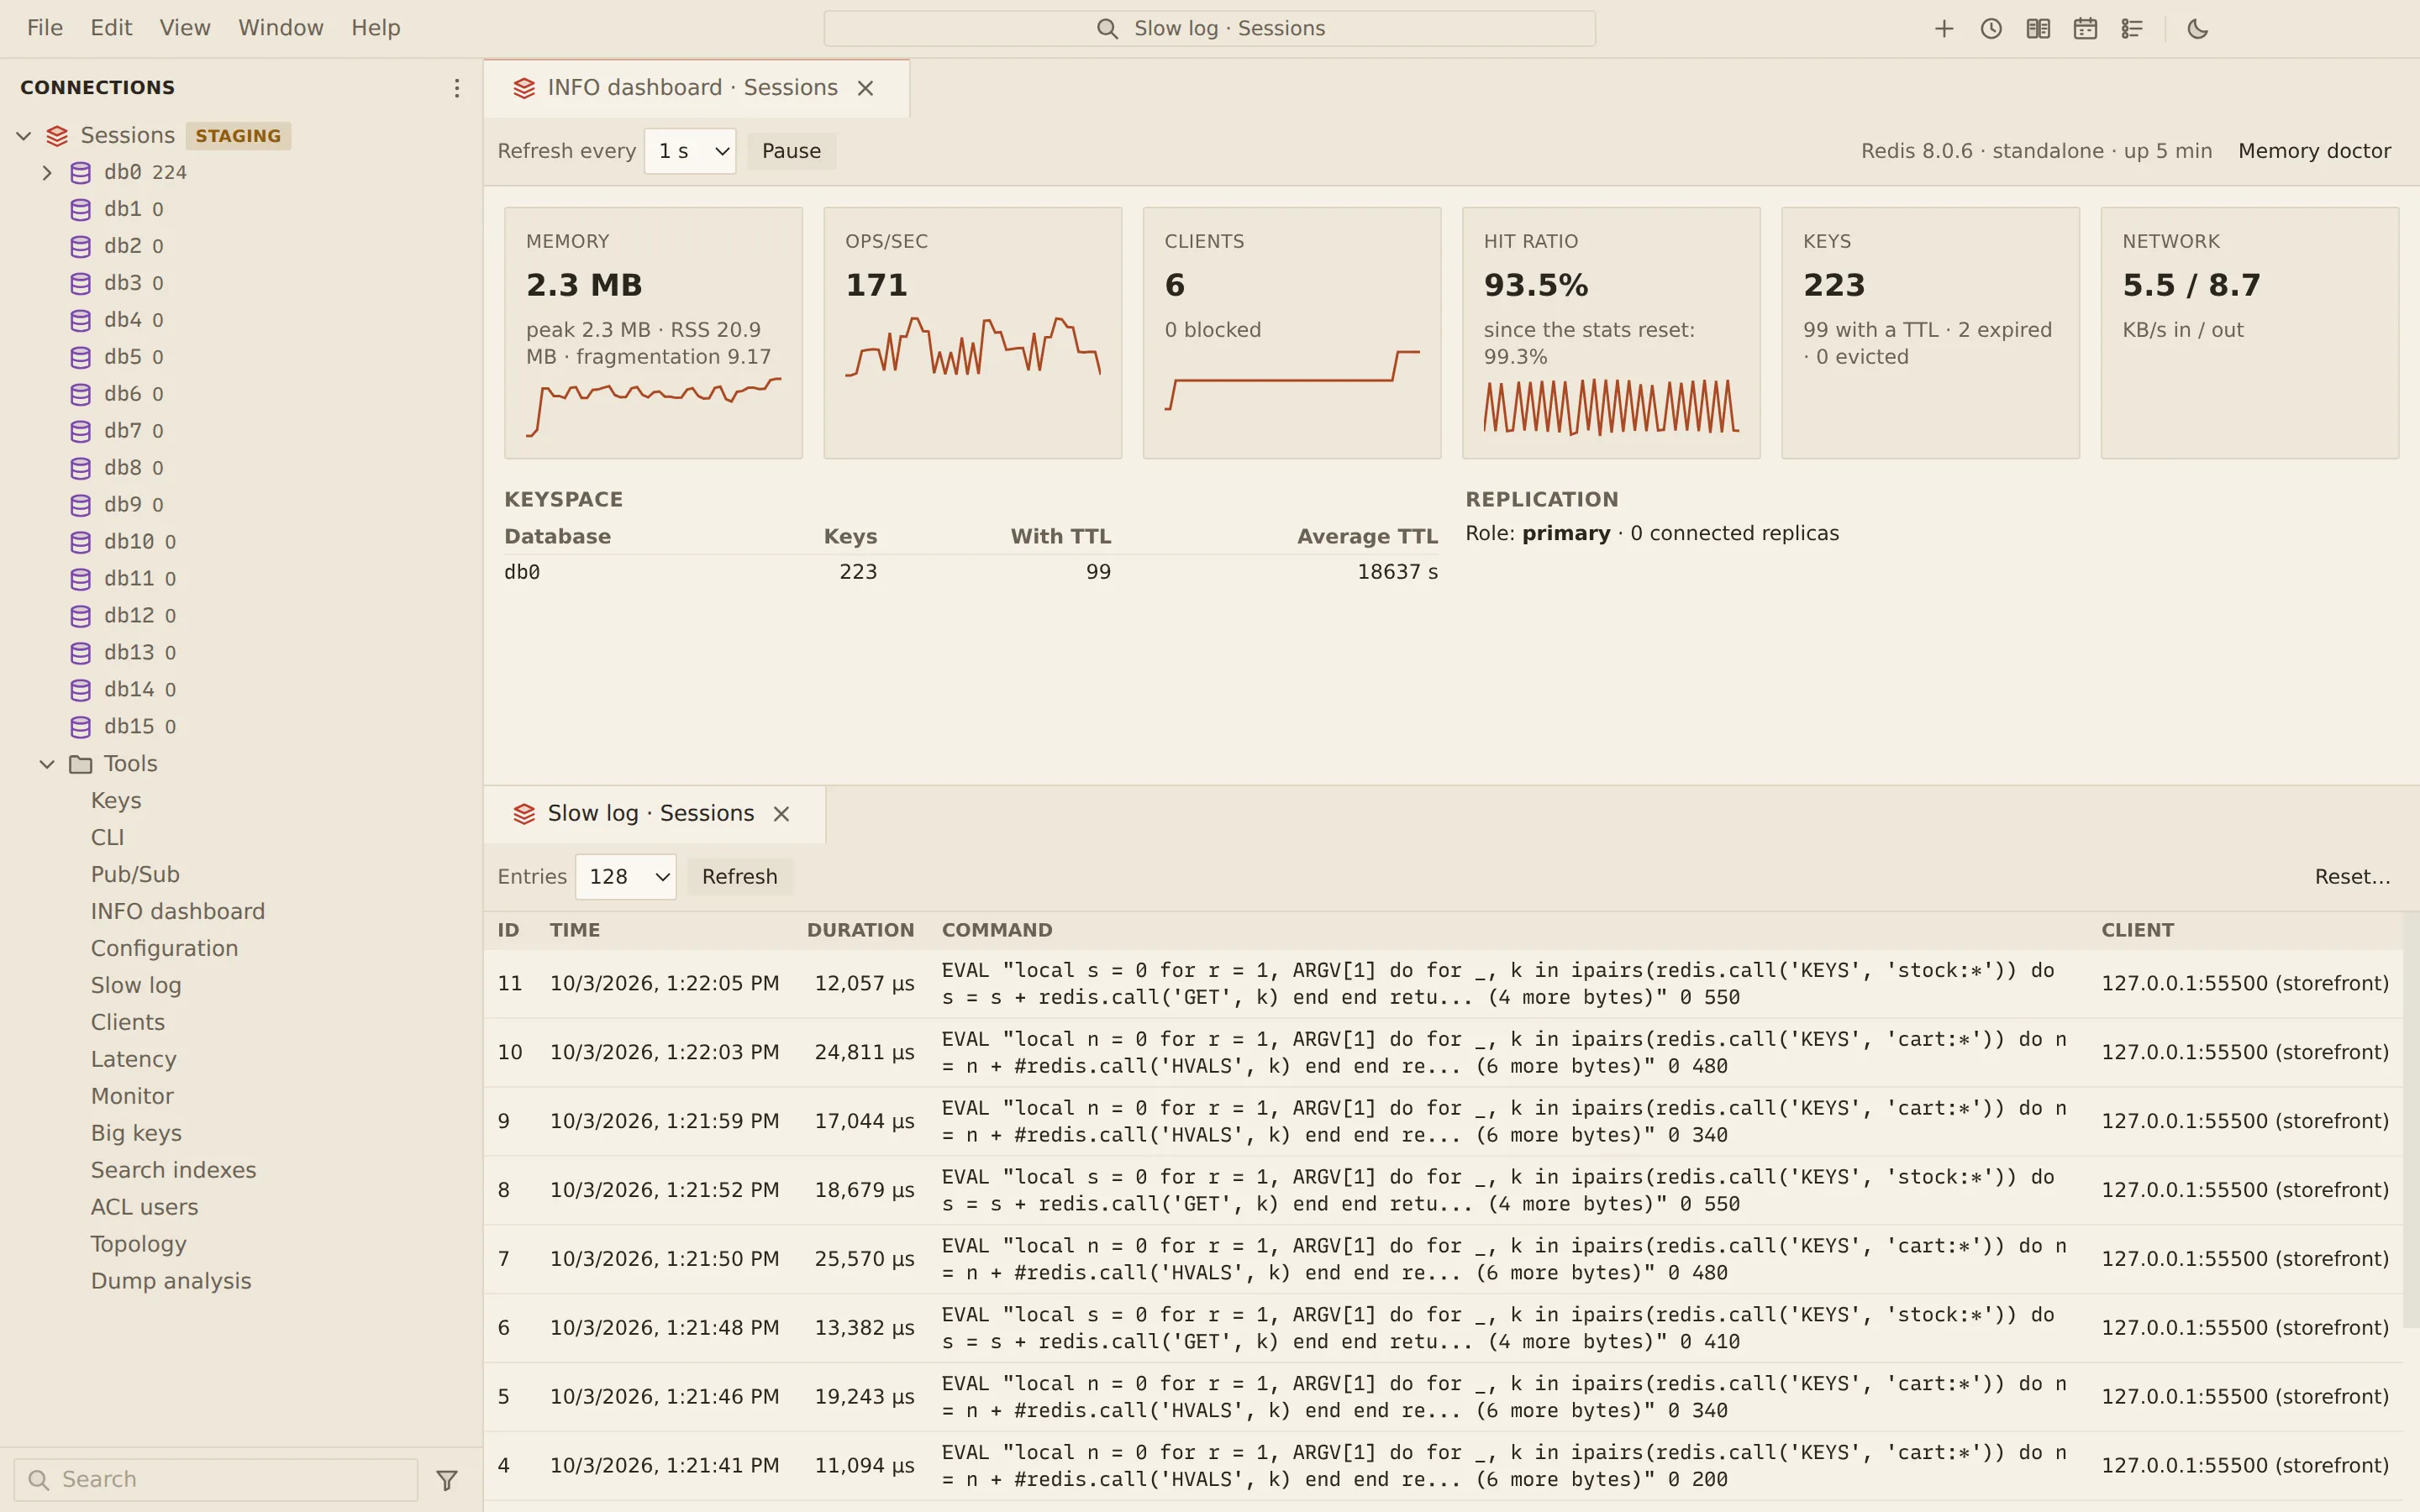
Task: Collapse the Tools folder
Action: pyautogui.click(x=47, y=764)
